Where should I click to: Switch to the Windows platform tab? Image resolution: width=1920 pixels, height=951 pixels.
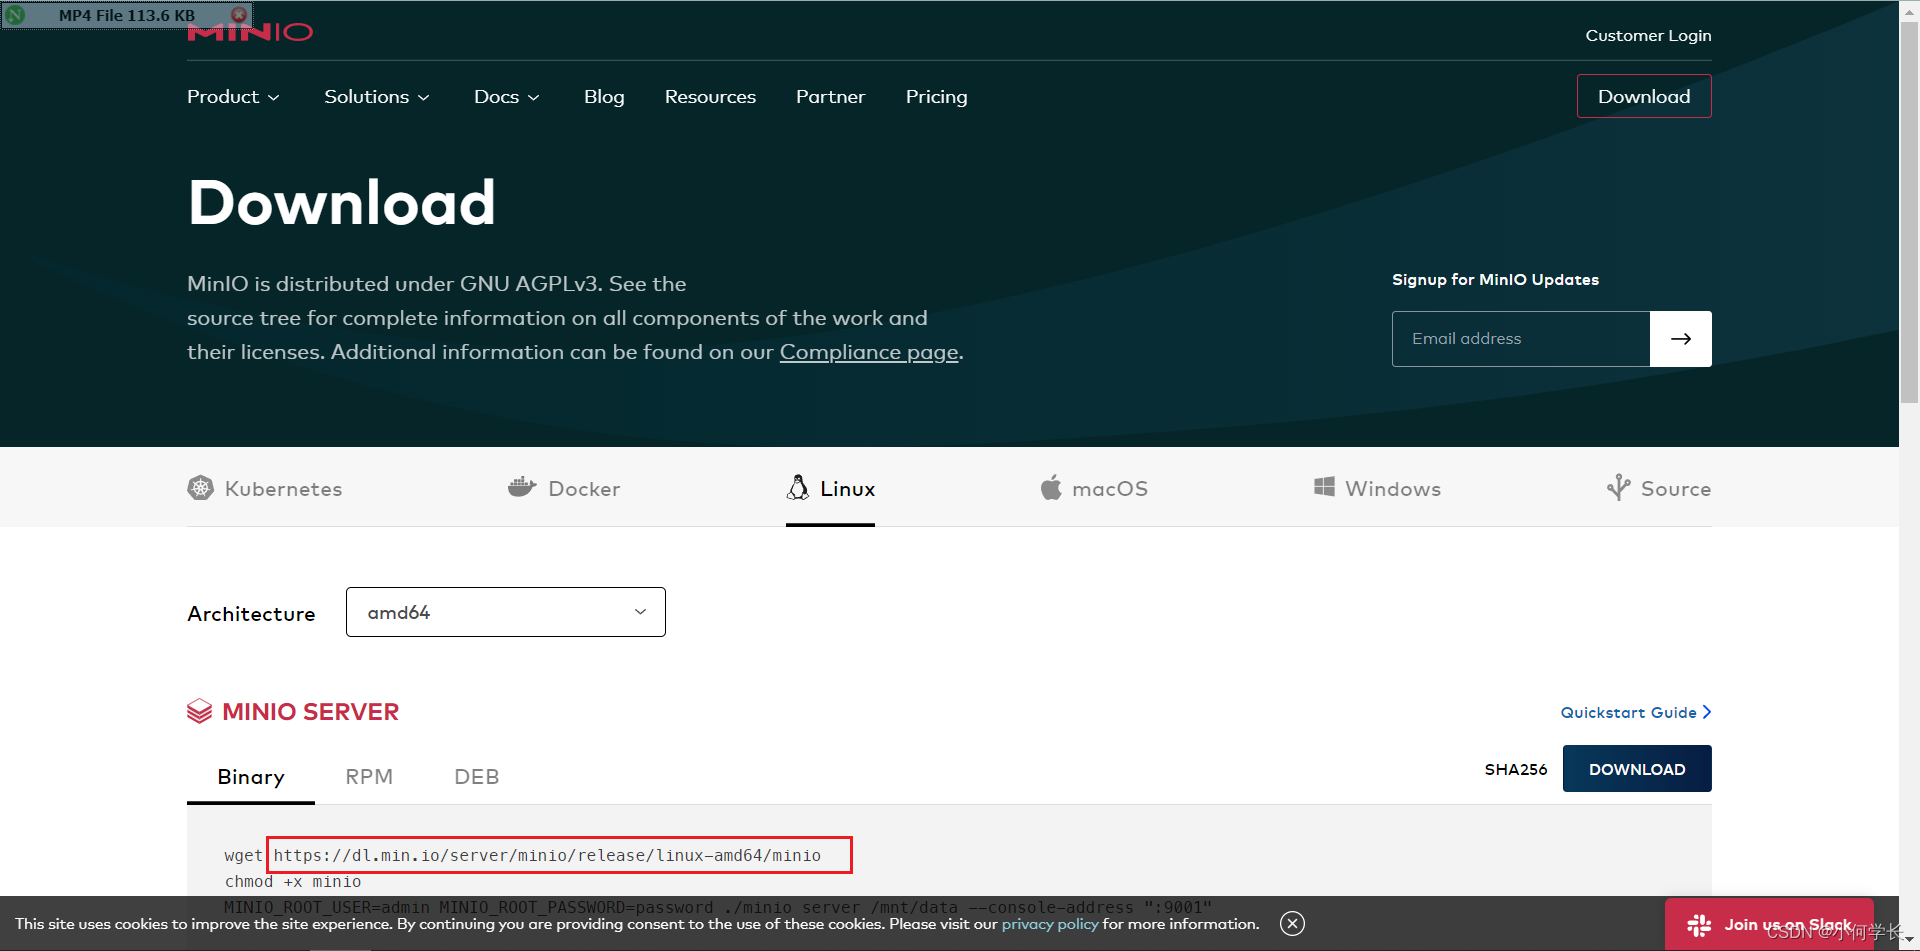pyautogui.click(x=1377, y=488)
